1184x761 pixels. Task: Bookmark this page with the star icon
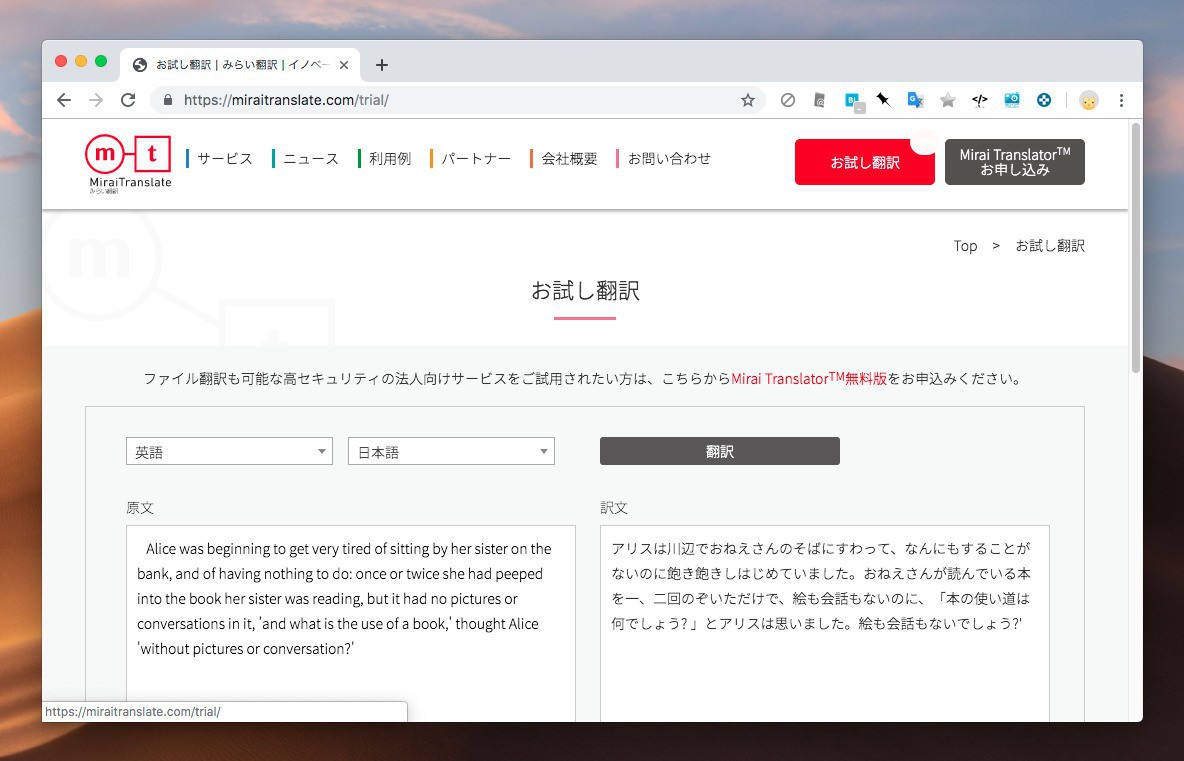tap(748, 100)
